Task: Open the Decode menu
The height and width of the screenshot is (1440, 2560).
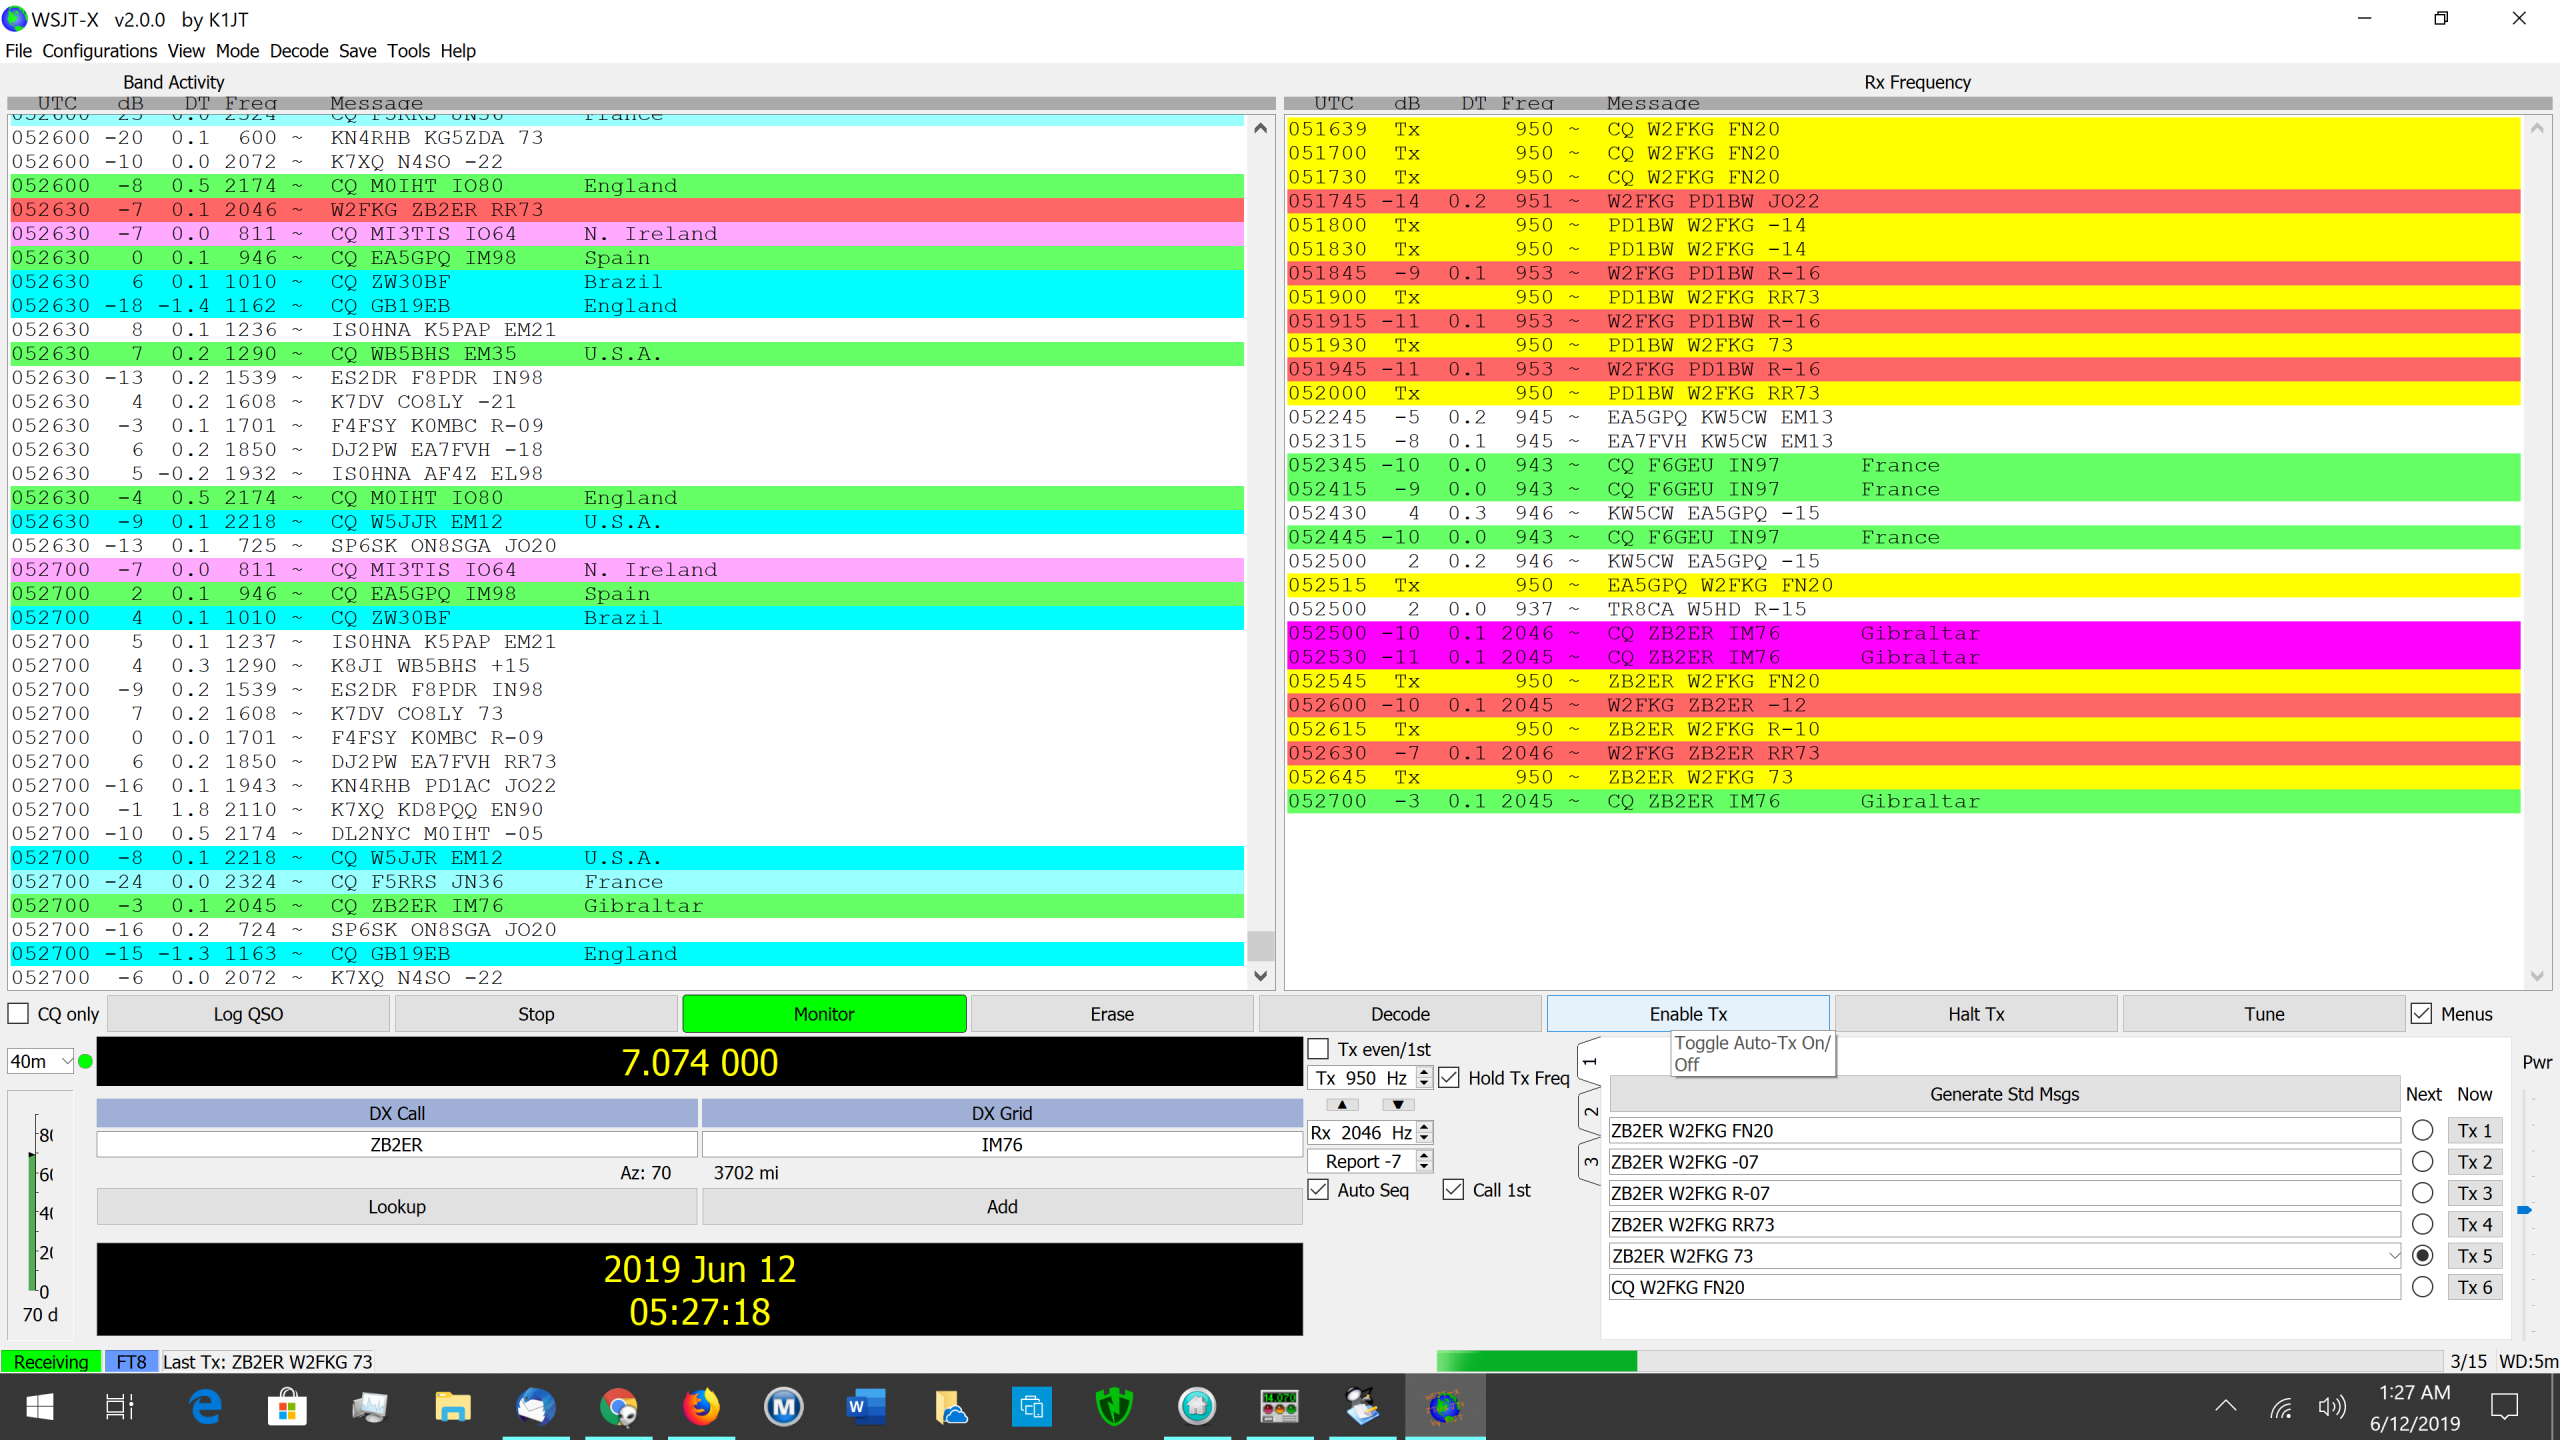Action: (x=298, y=51)
